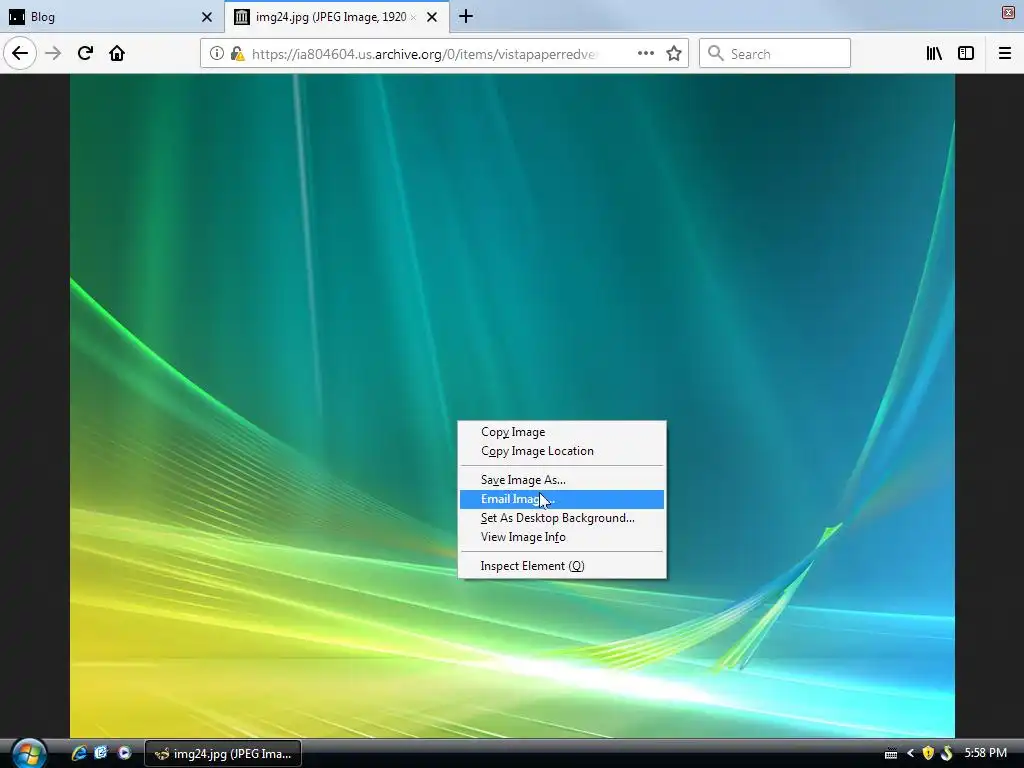Viewport: 1024px width, 768px height.
Task: Close the Blog tab
Action: [x=207, y=17]
